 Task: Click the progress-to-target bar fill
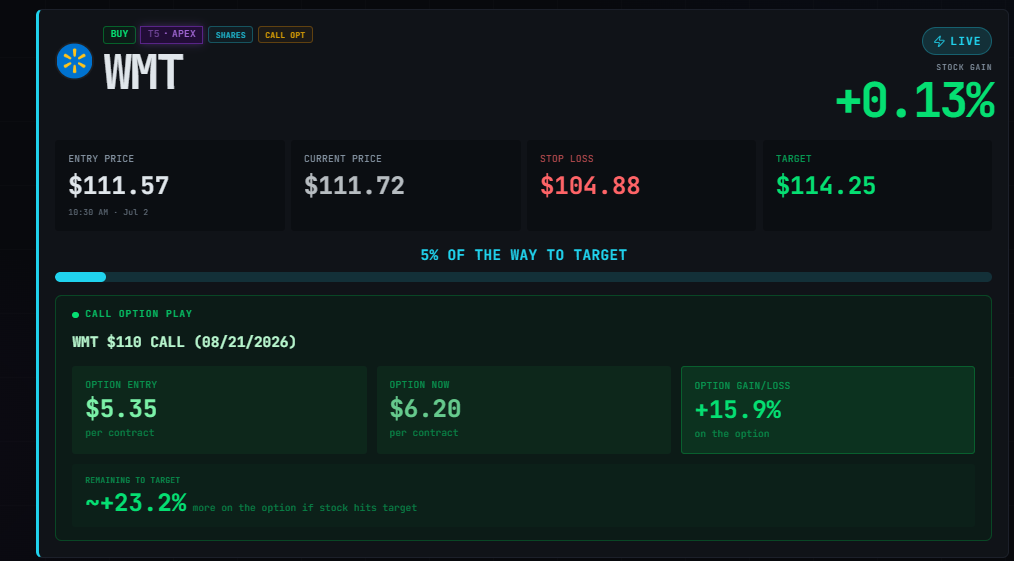(x=81, y=277)
